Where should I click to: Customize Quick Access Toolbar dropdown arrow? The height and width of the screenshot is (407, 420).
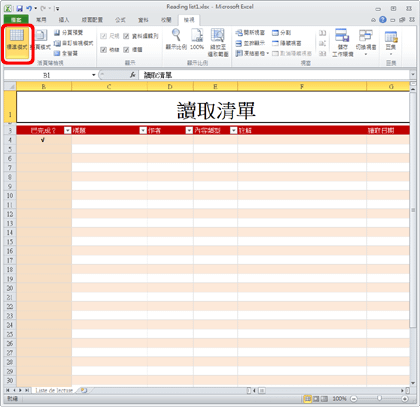coord(57,9)
